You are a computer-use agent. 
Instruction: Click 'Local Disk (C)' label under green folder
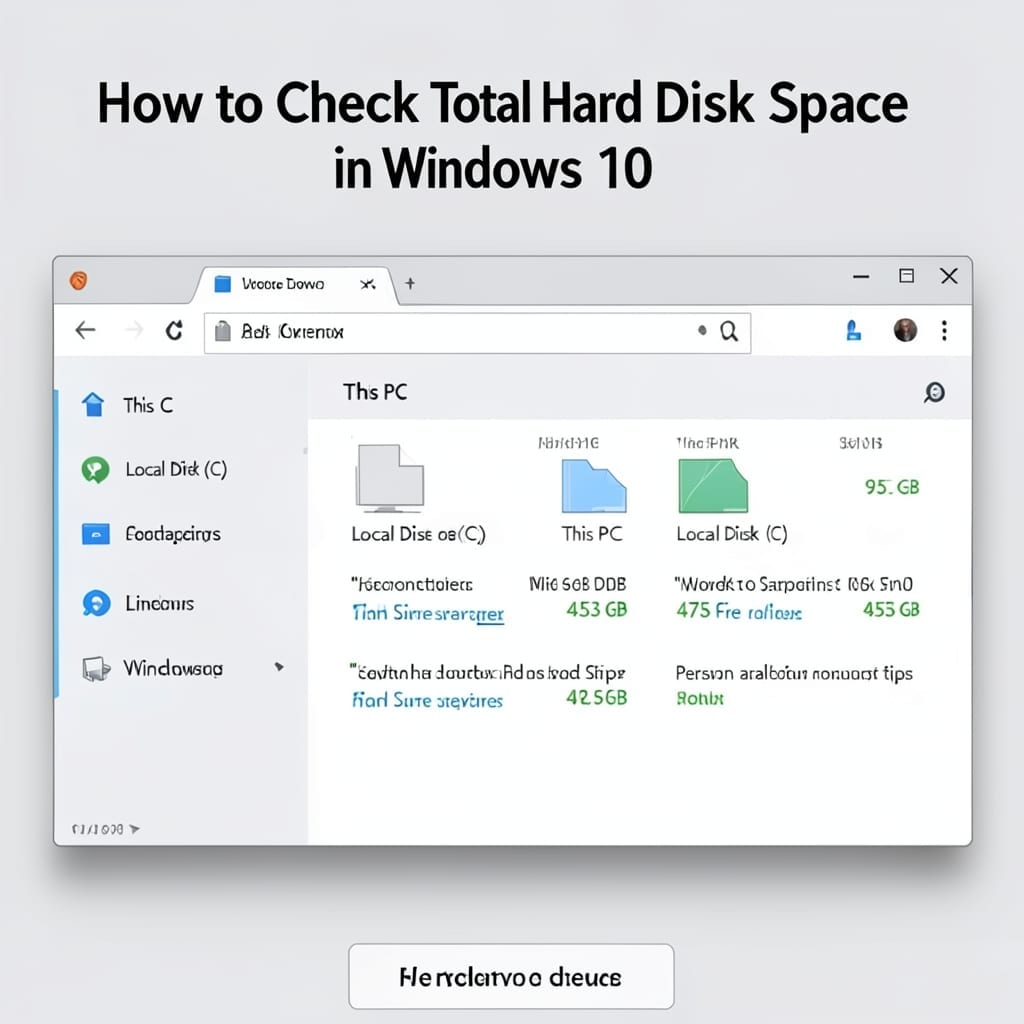[732, 534]
